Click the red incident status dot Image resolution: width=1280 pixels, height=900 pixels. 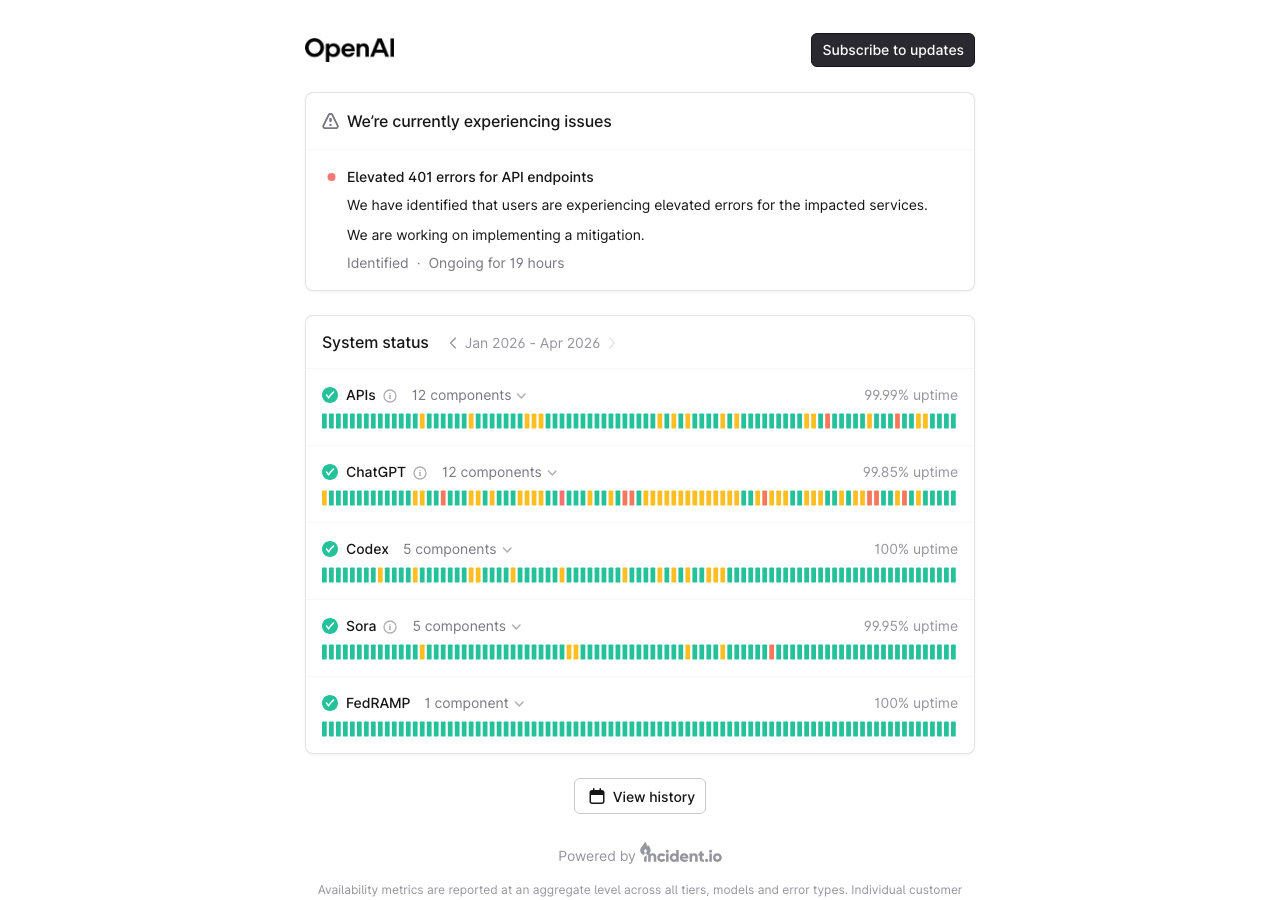coord(331,177)
